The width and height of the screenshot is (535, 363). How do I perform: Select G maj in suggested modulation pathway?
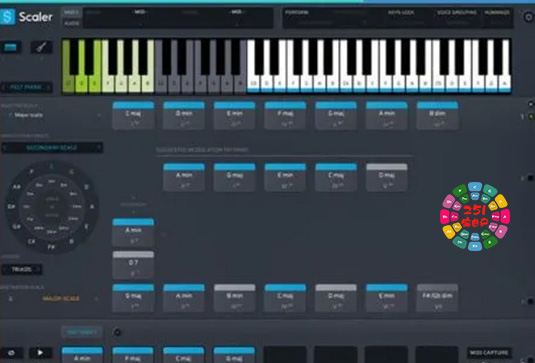[x=234, y=178]
